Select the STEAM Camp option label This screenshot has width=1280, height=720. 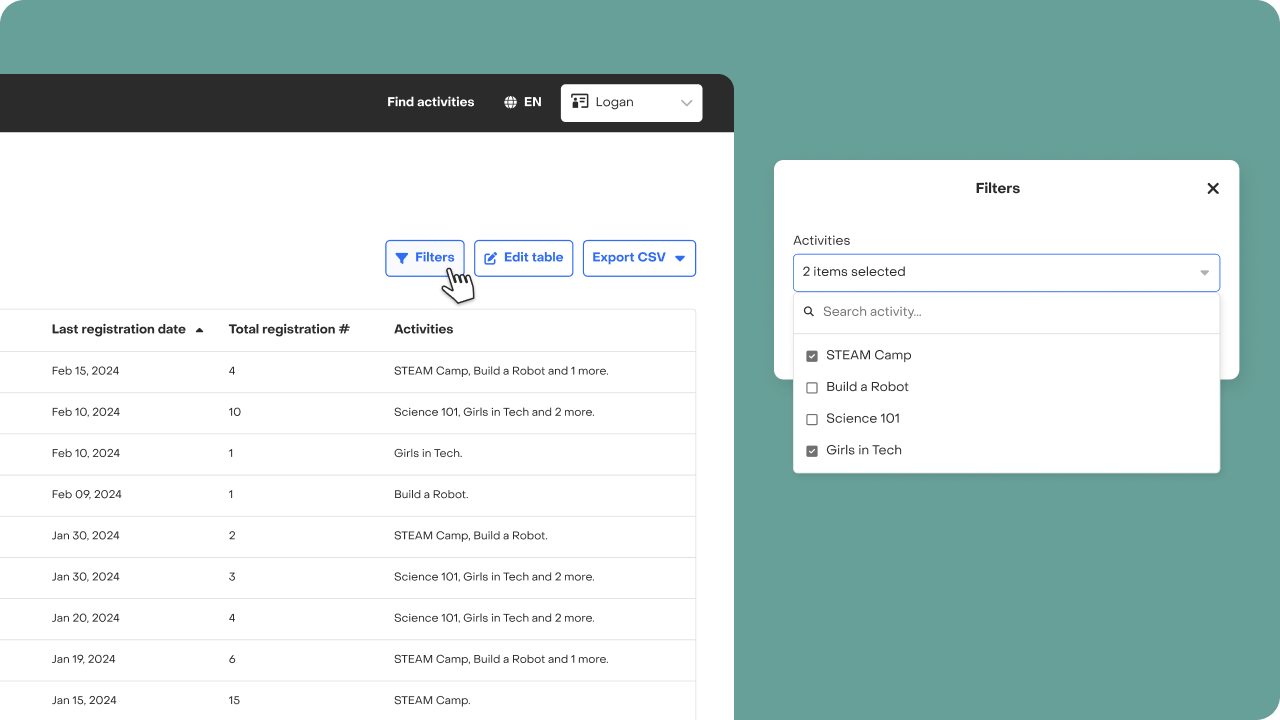point(869,355)
